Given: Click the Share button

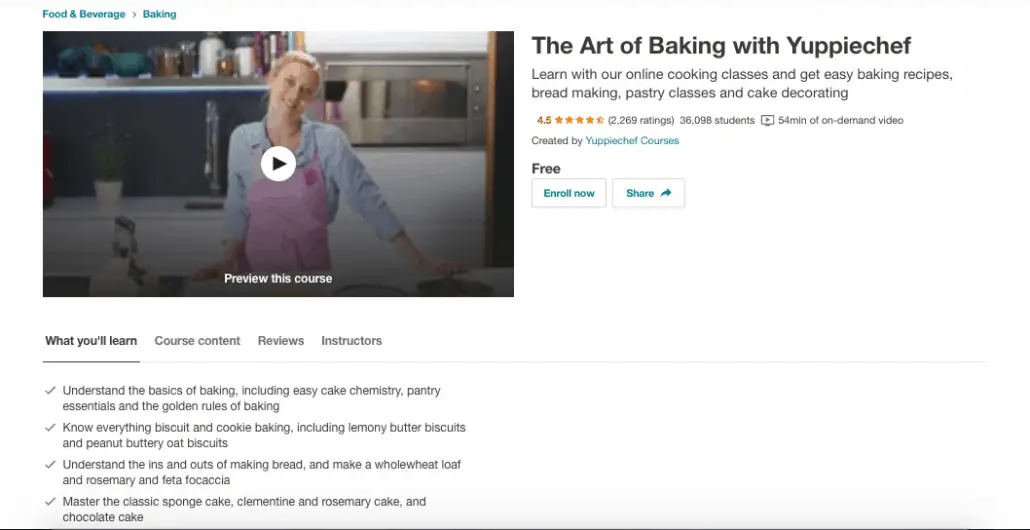Looking at the screenshot, I should click(648, 193).
